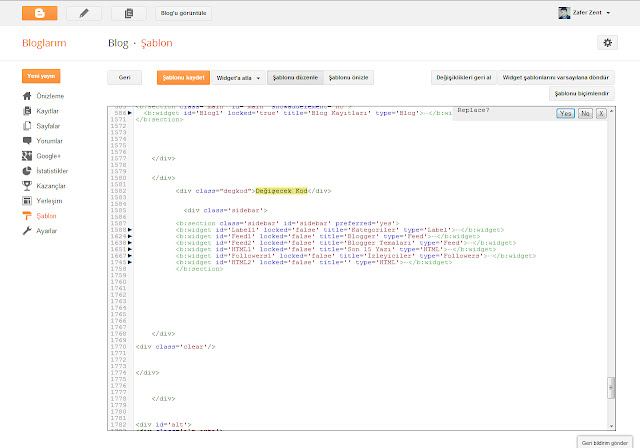The width and height of the screenshot is (640, 448).
Task: Open Kayıtlar in sidebar
Action: coord(47,111)
